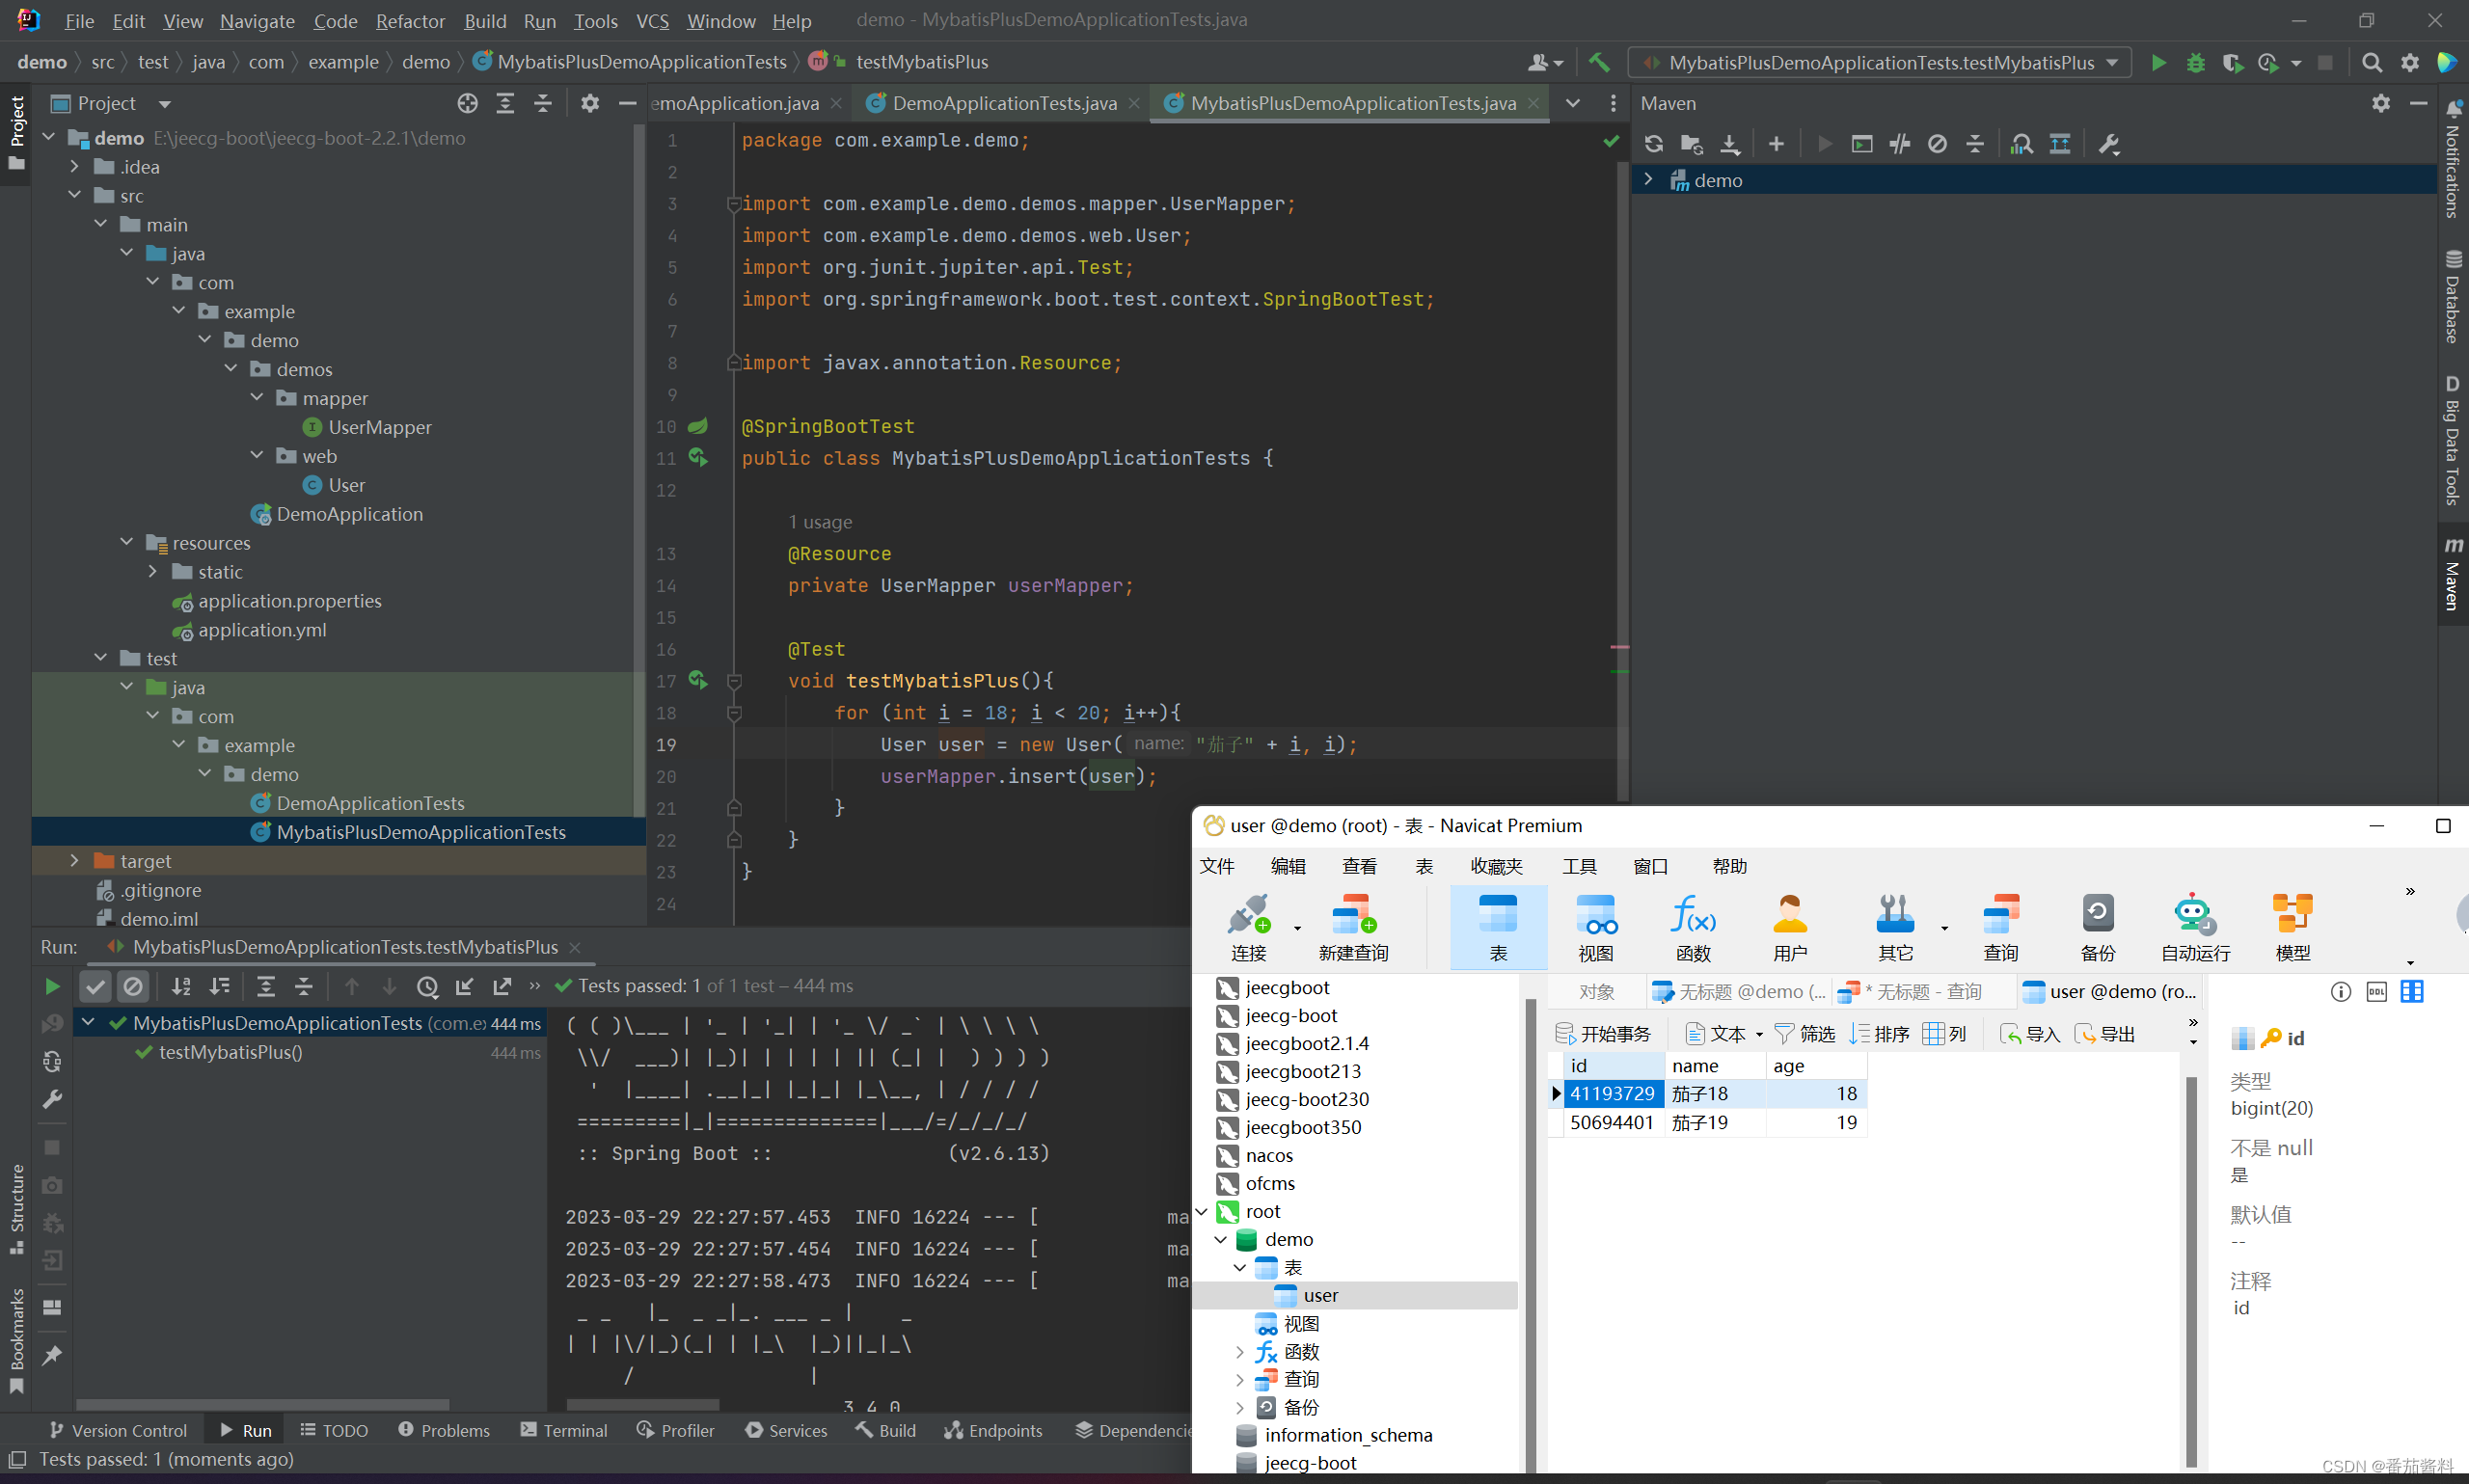Open application.yml in project tree
2469x1484 pixels.
(x=262, y=630)
